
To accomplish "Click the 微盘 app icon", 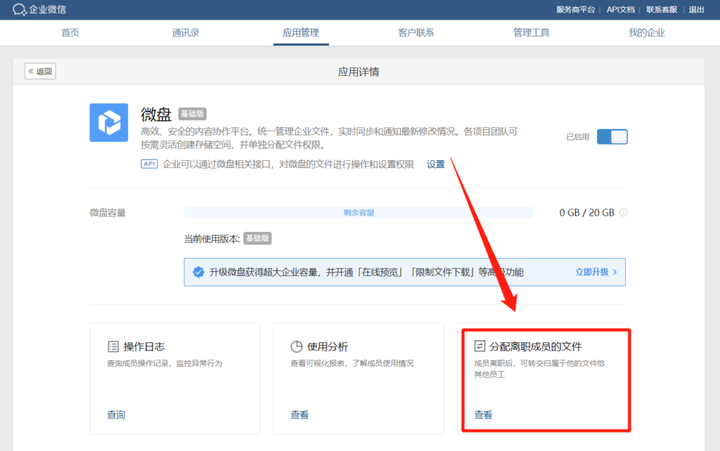I will point(109,123).
